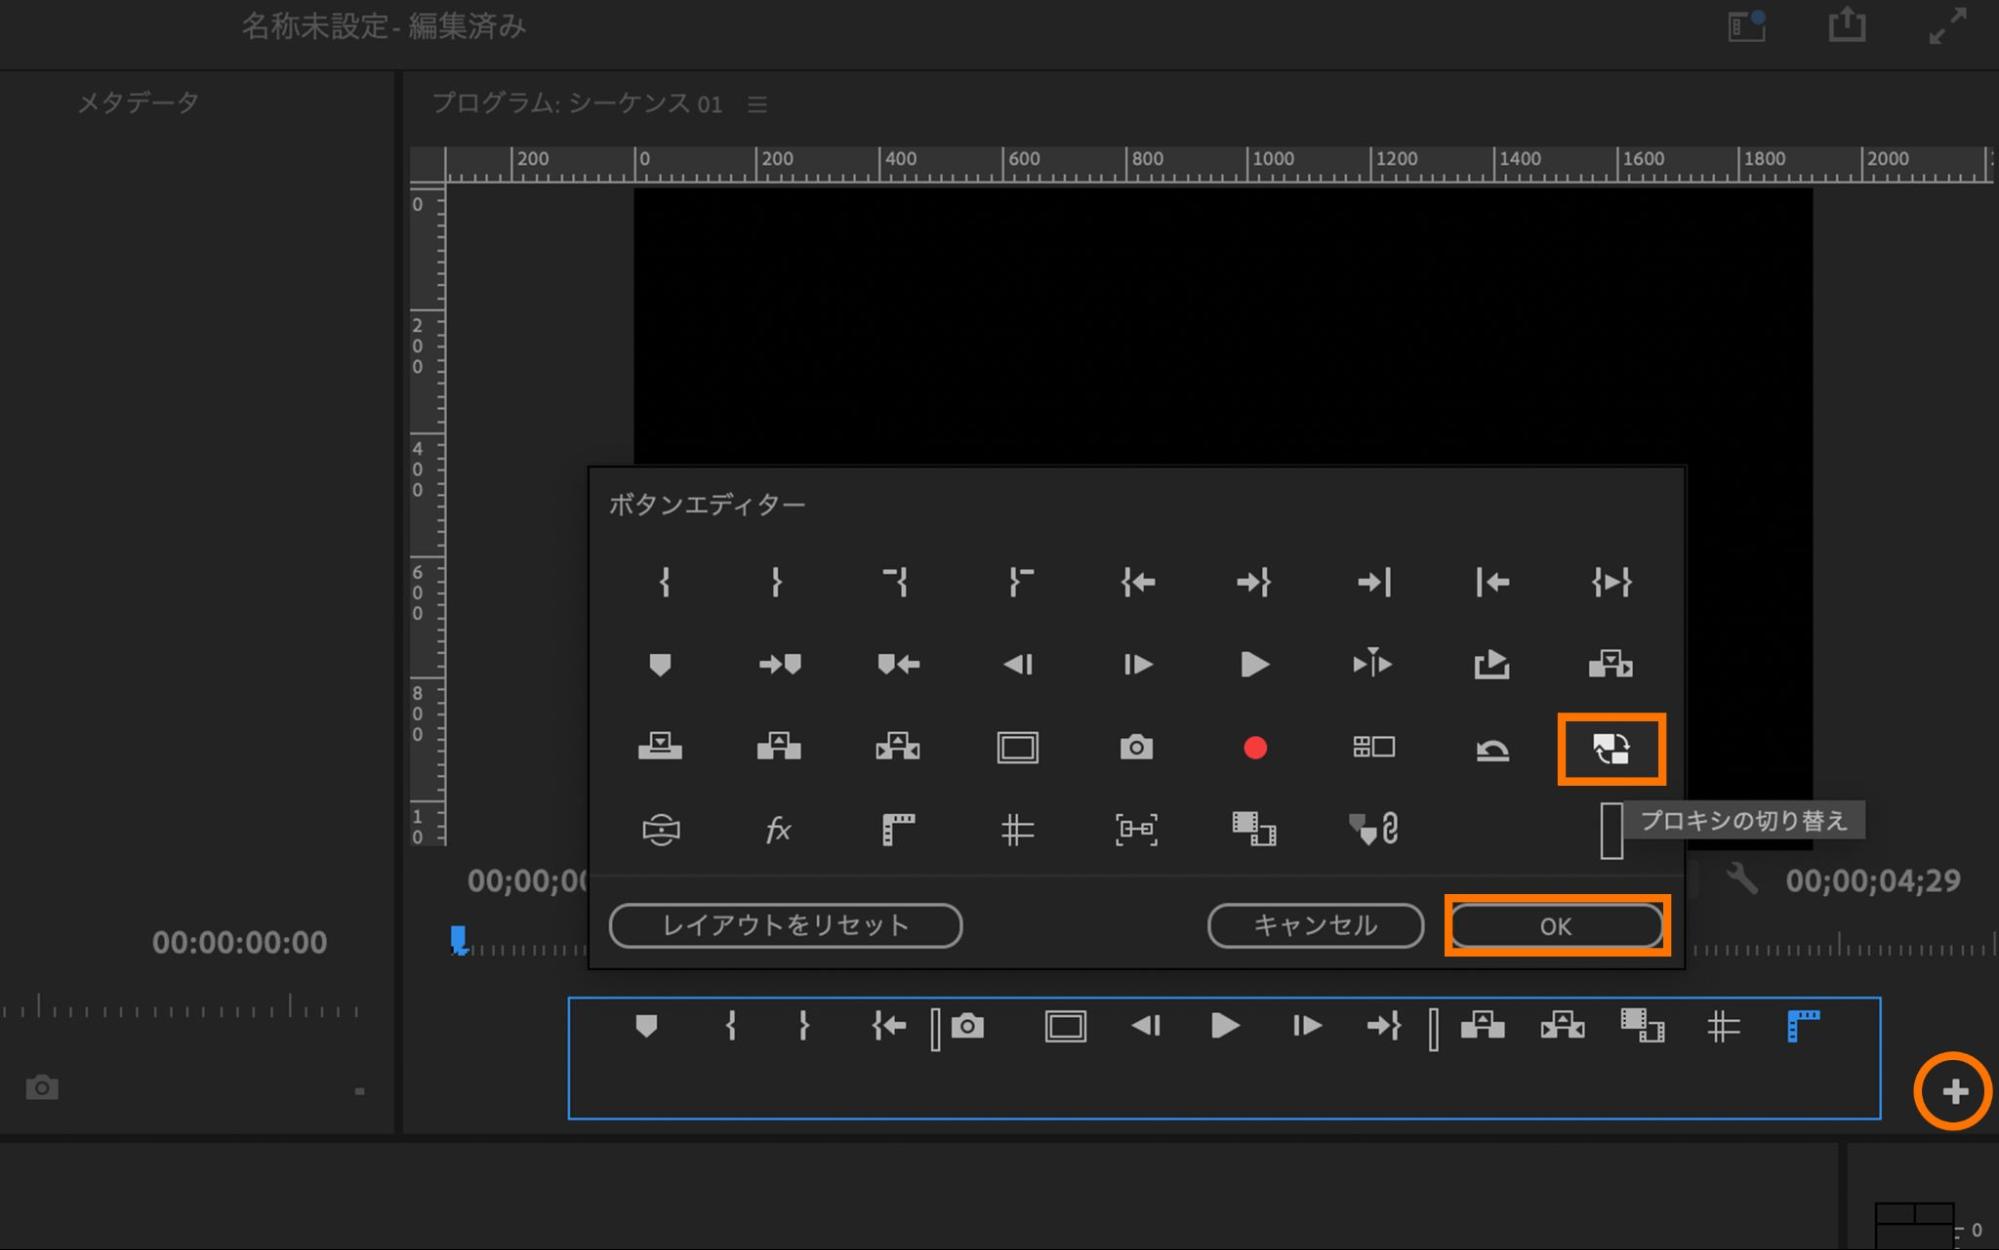The height and width of the screenshot is (1250, 1999).
Task: Click the fx global effects mute icon
Action: point(778,829)
